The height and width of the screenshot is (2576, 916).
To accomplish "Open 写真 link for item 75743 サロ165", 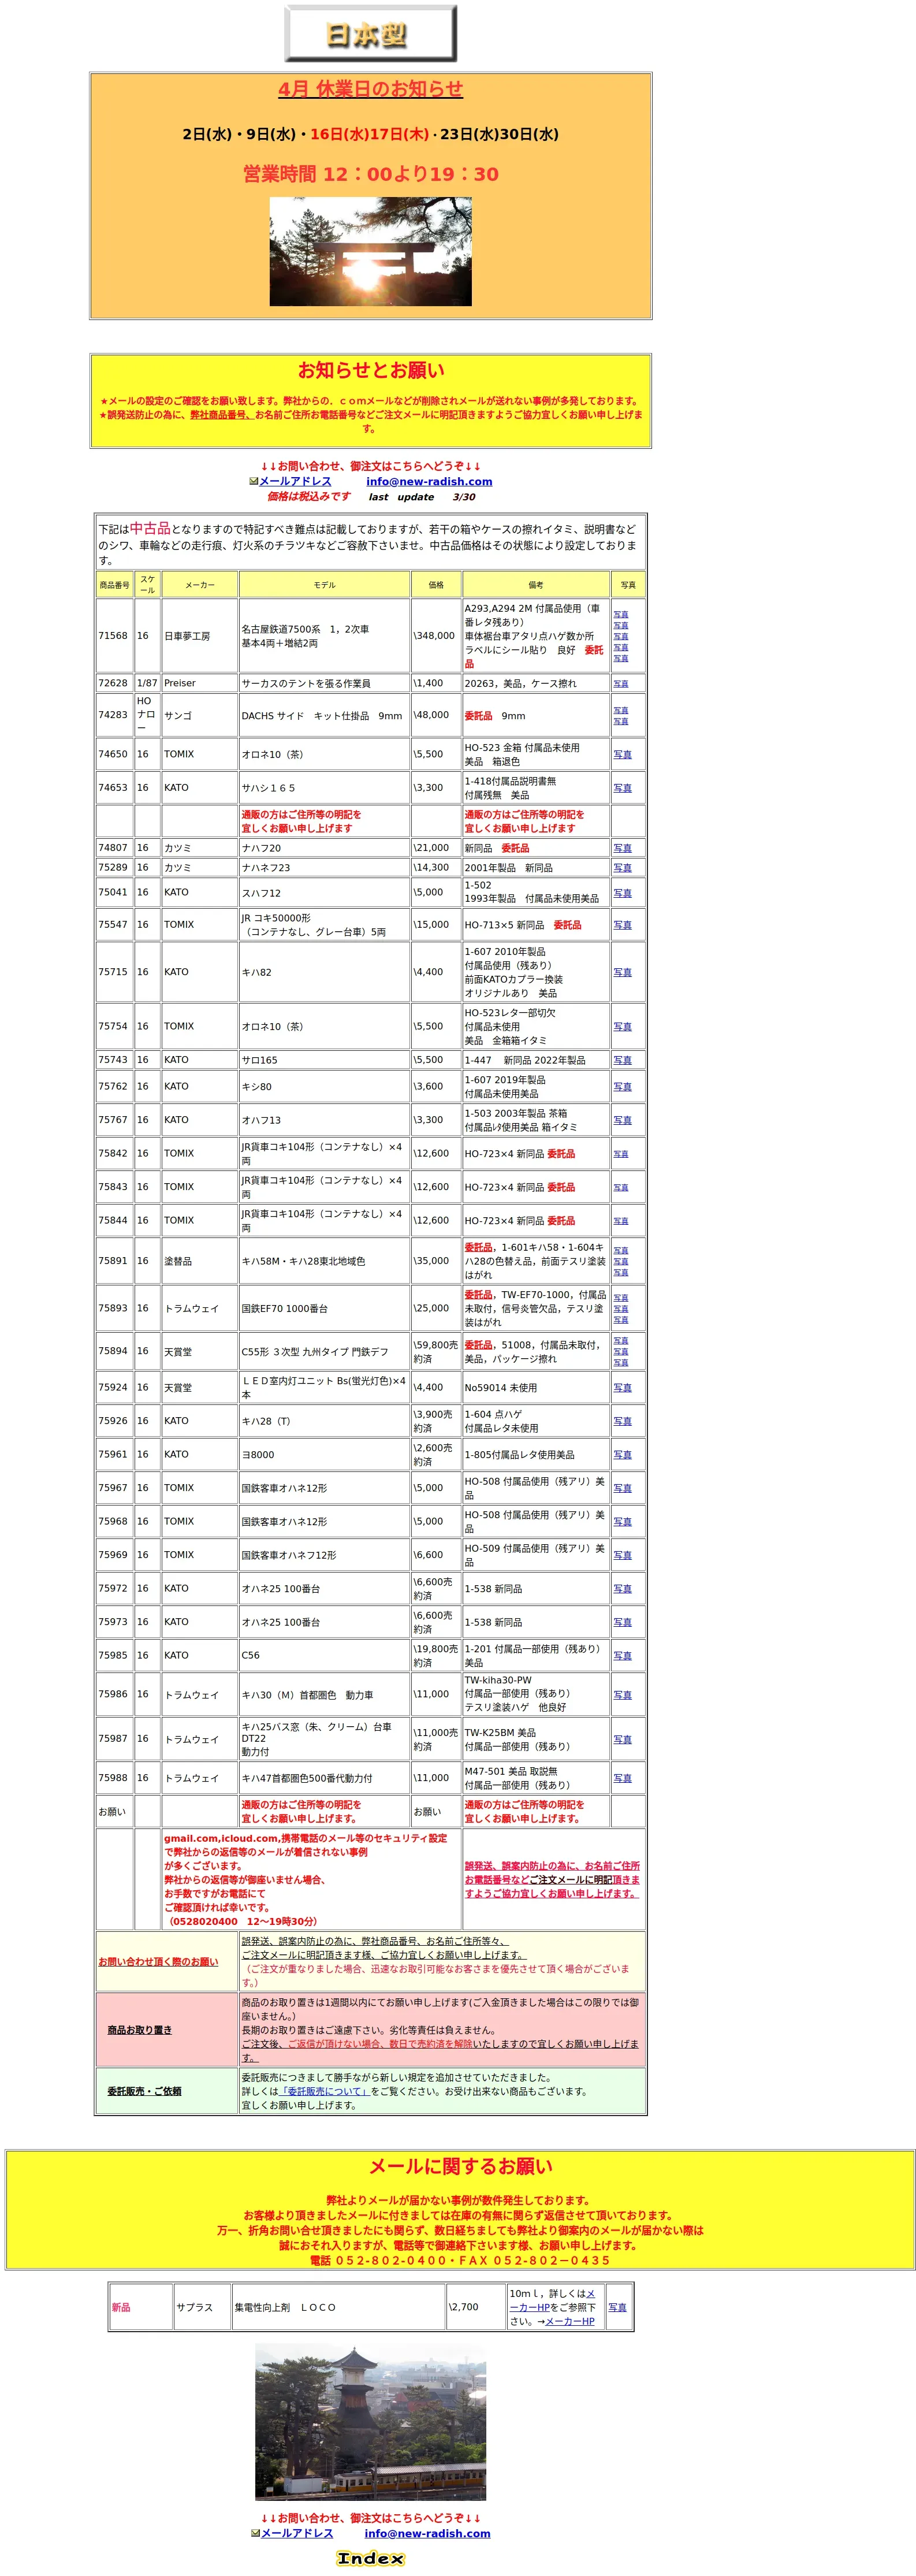I will pos(622,1060).
